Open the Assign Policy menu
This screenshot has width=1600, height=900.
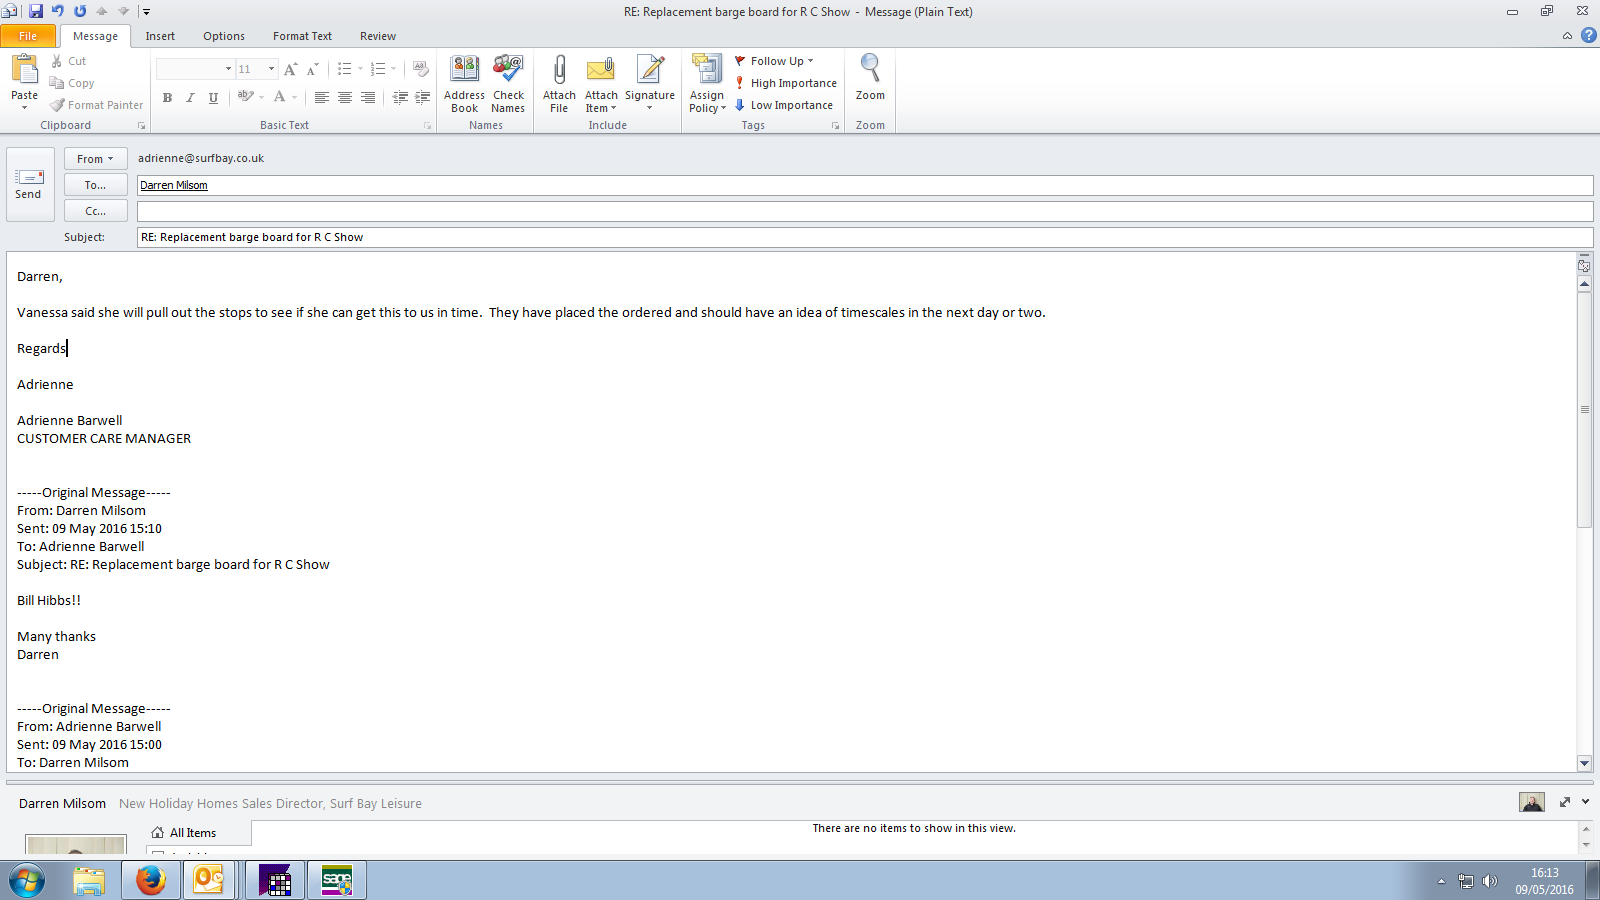pos(707,84)
